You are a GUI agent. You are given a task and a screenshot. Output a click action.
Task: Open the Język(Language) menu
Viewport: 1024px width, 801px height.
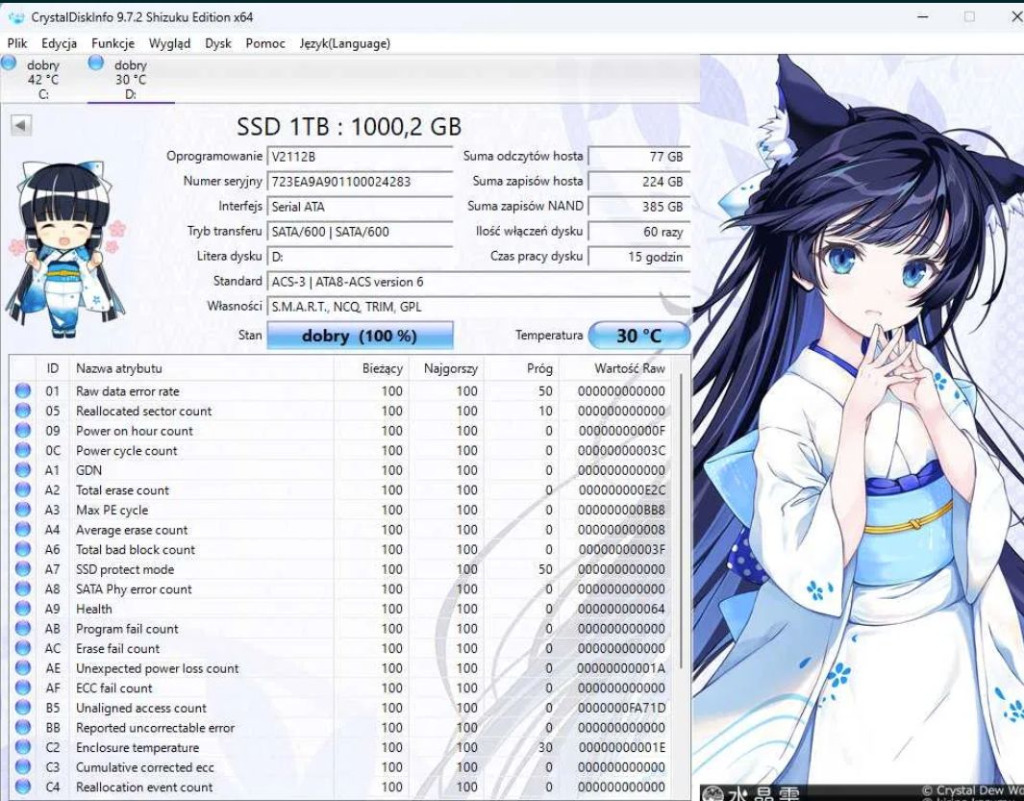tap(345, 44)
